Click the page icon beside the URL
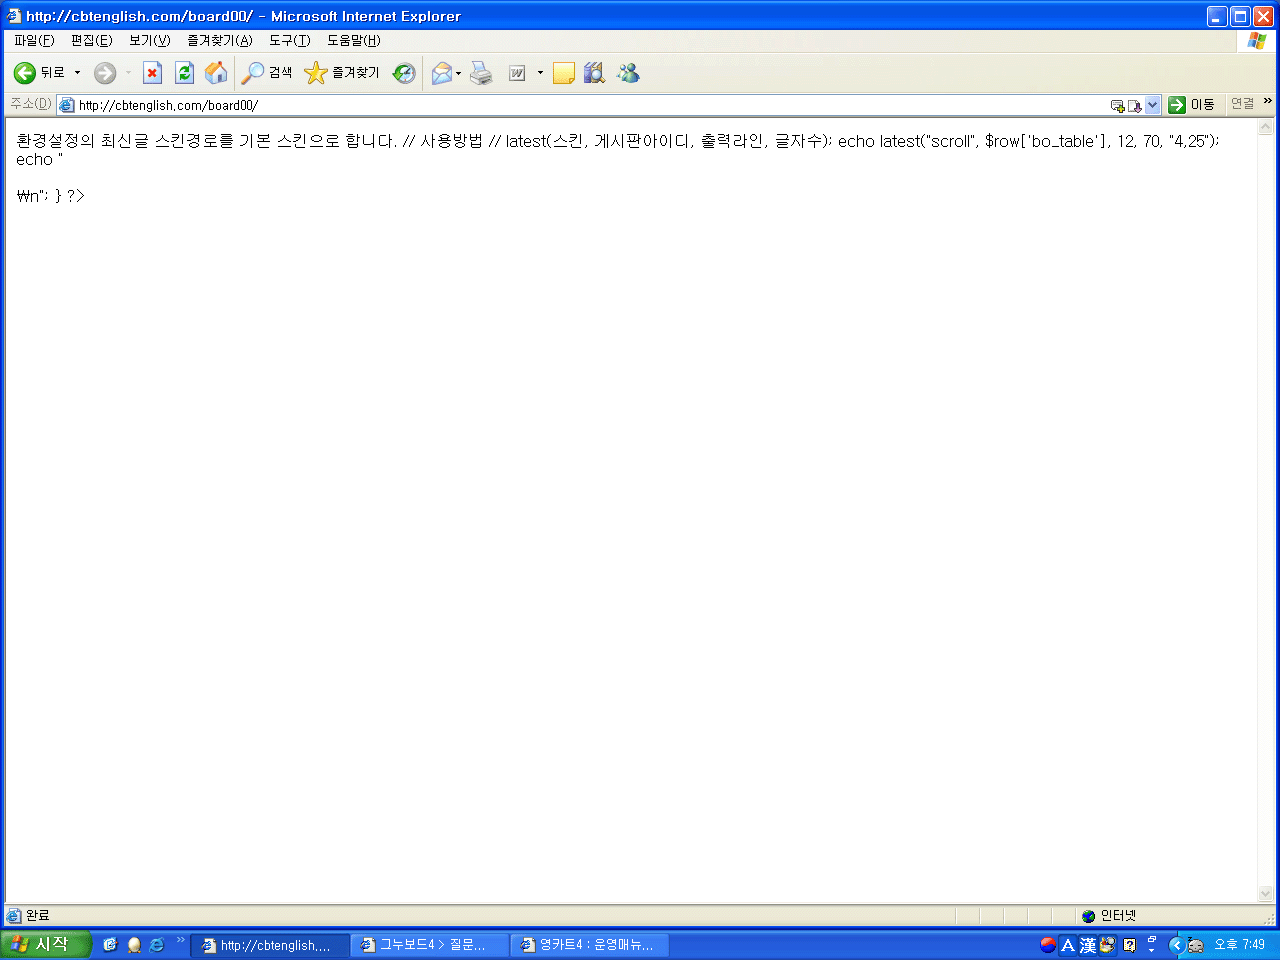The height and width of the screenshot is (960, 1280). (x=67, y=105)
